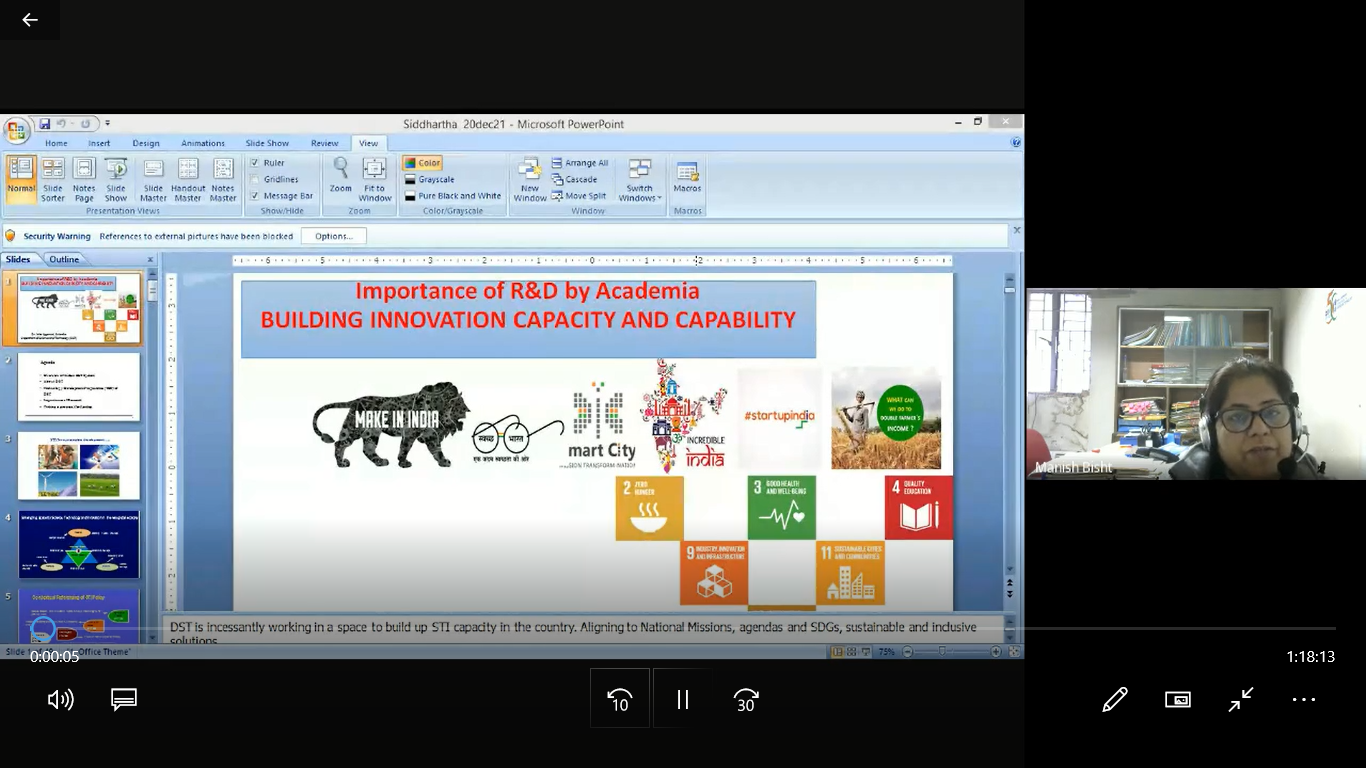The width and height of the screenshot is (1366, 768).
Task: Click the Make in India lion image
Action: (x=391, y=424)
